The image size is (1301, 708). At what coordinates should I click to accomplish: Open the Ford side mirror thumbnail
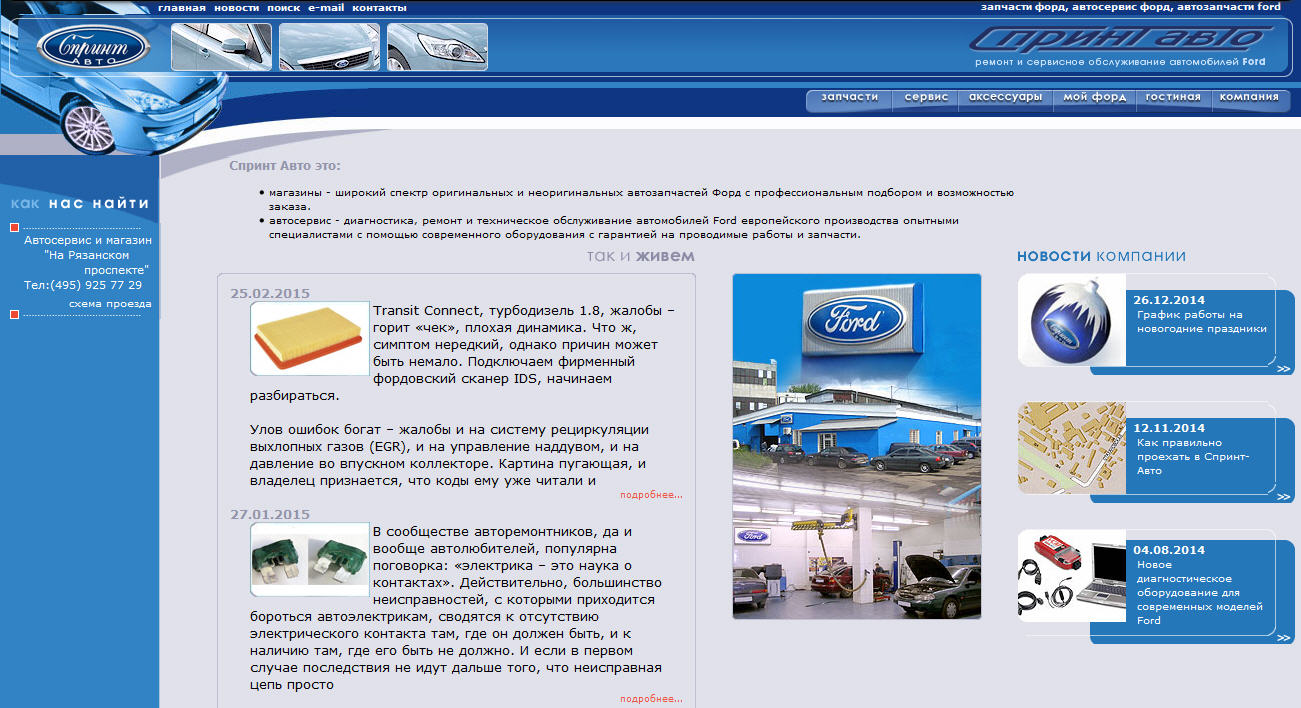(222, 47)
